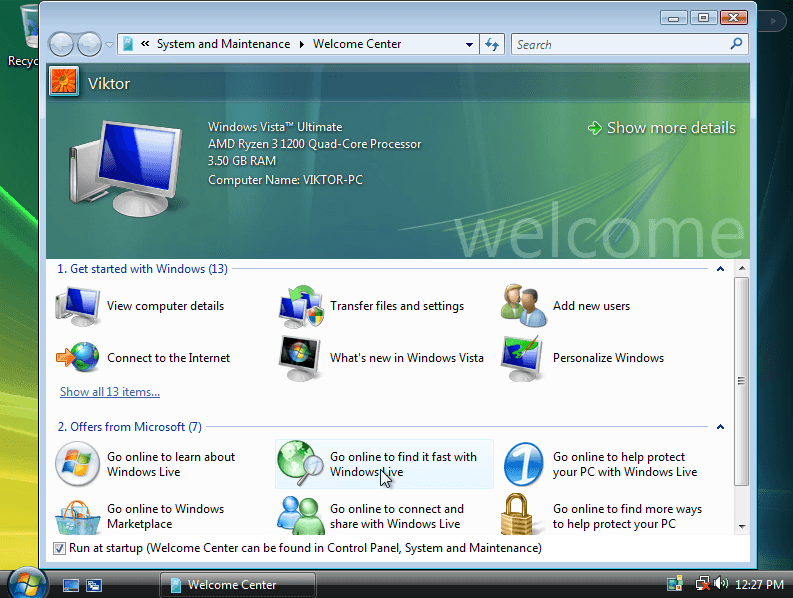Open the Windows Start orb
793x598 pixels.
(27, 582)
